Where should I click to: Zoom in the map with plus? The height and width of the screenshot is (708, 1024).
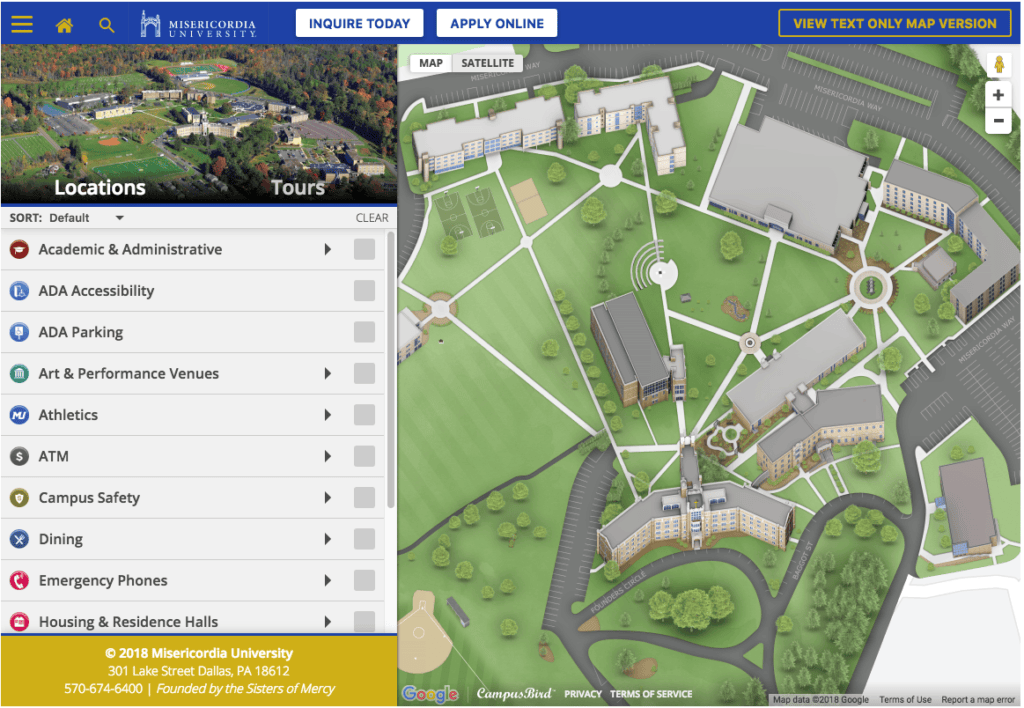tap(999, 95)
